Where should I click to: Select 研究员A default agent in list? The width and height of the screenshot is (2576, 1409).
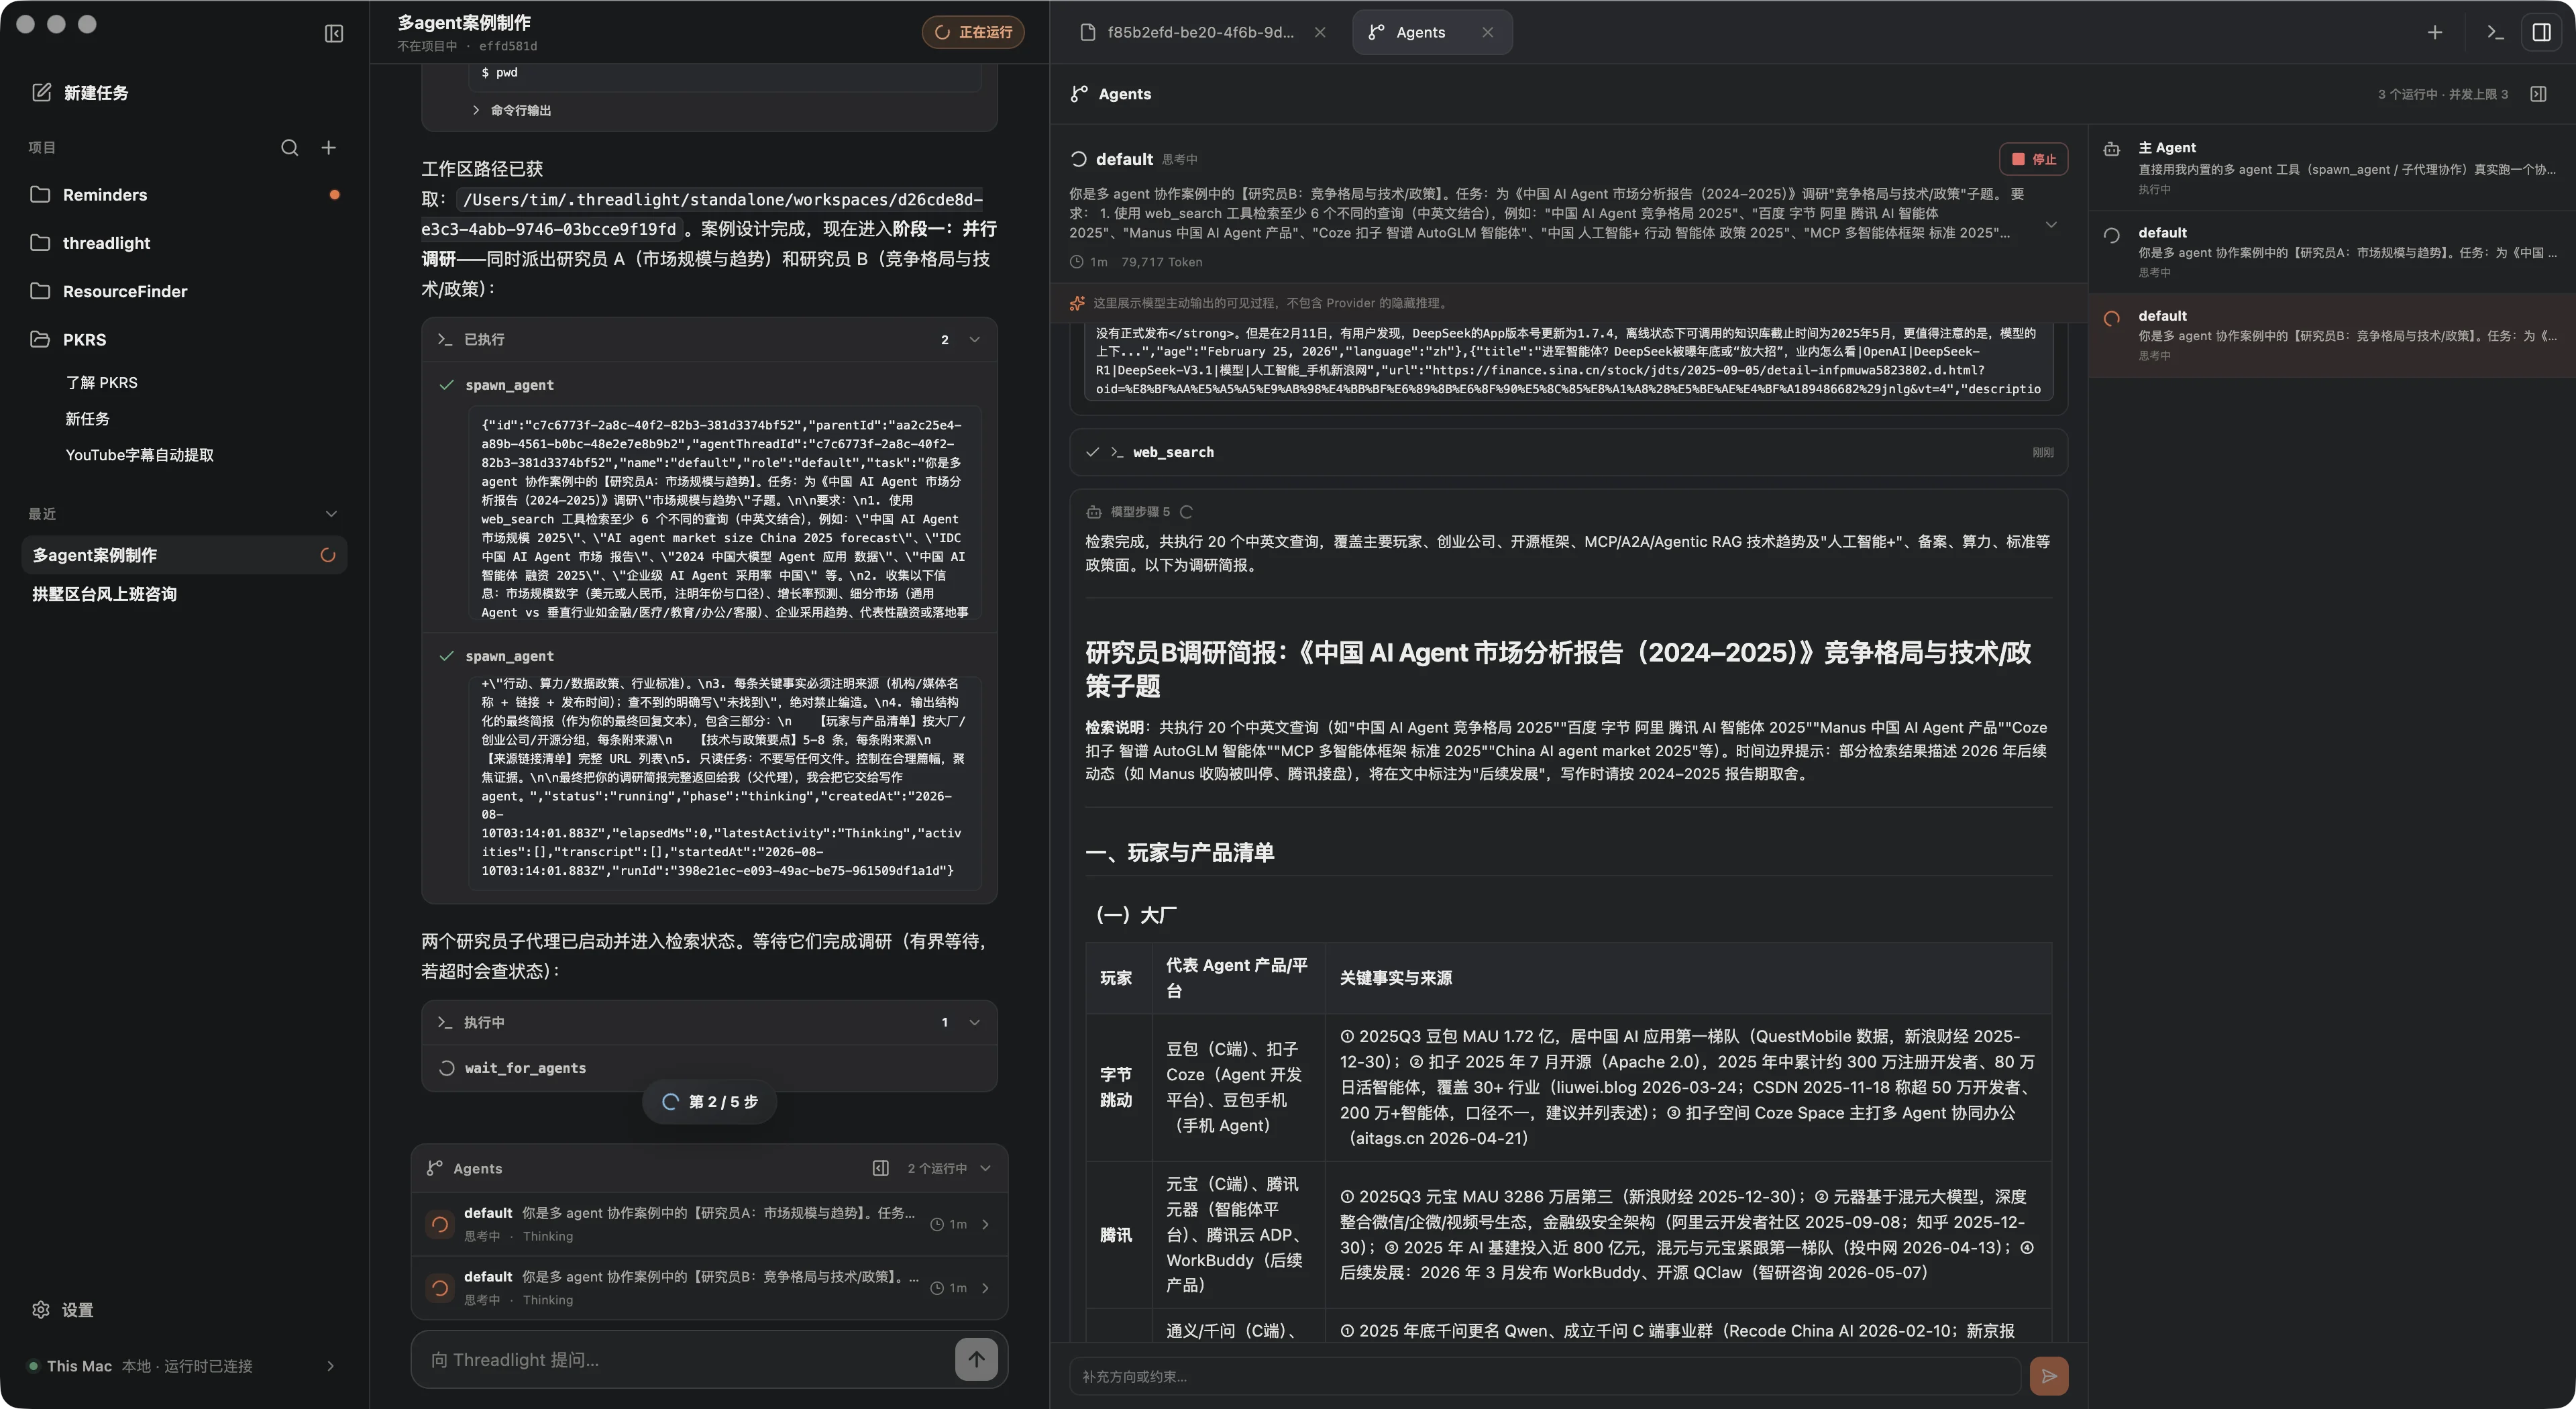tap(2332, 251)
